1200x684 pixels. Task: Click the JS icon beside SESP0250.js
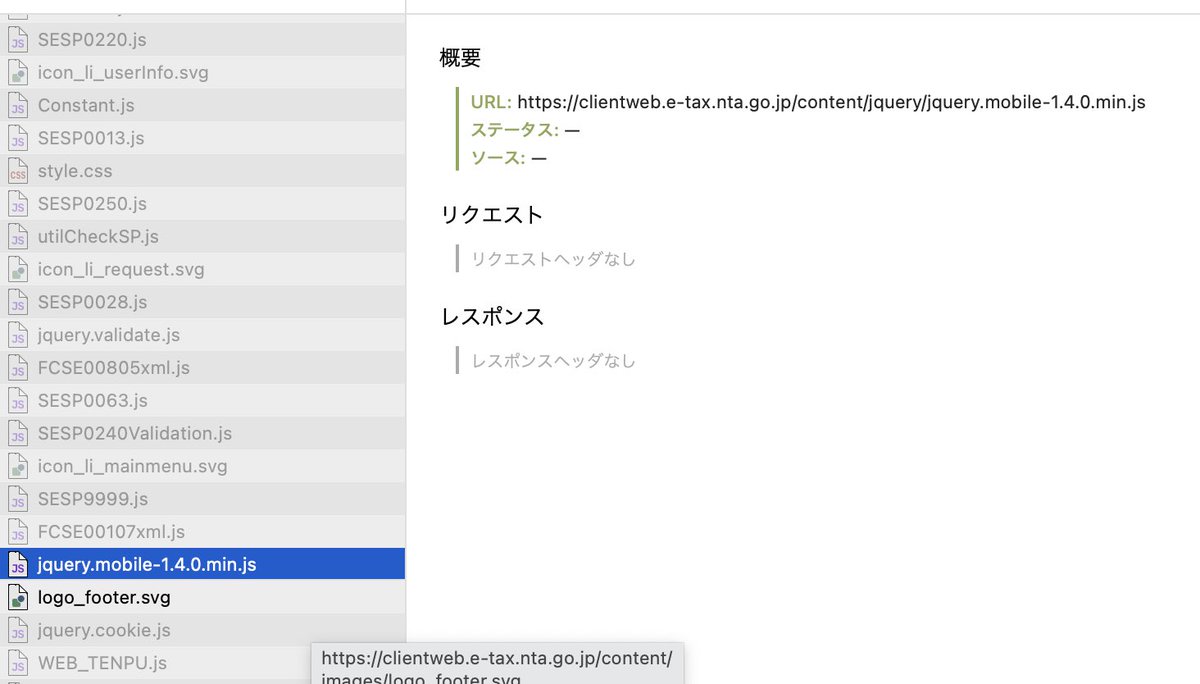point(17,204)
